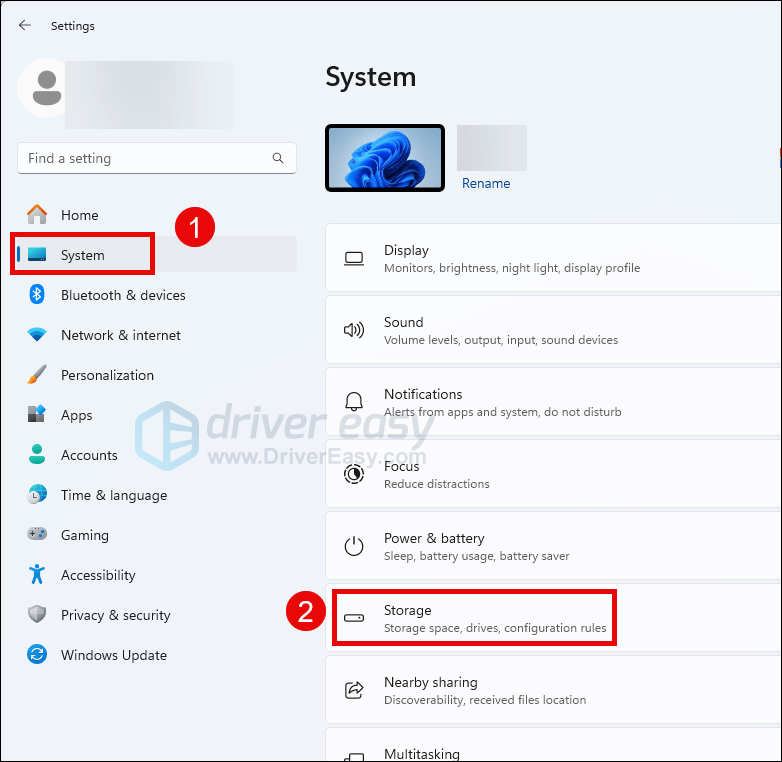Open Accounts settings category
Image resolution: width=782 pixels, height=762 pixels.
click(89, 455)
